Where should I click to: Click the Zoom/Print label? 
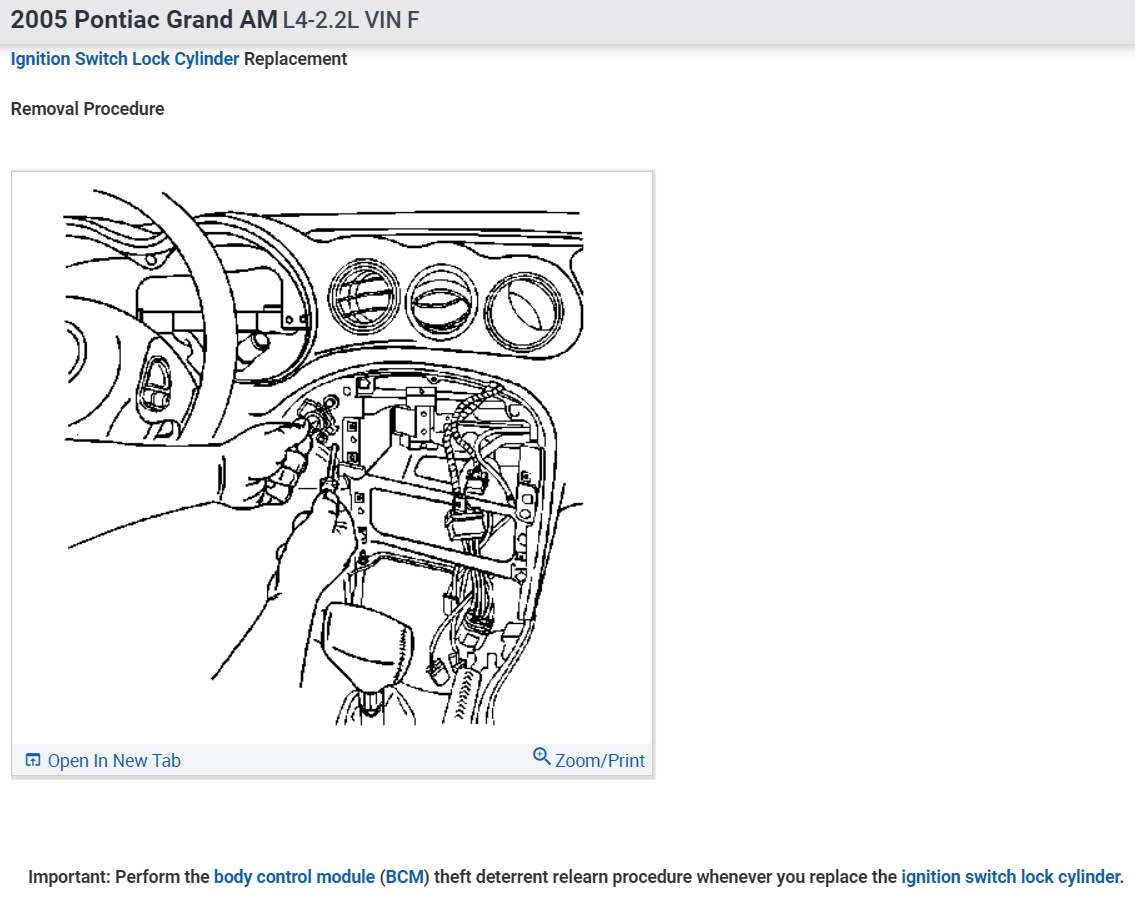[x=599, y=760]
